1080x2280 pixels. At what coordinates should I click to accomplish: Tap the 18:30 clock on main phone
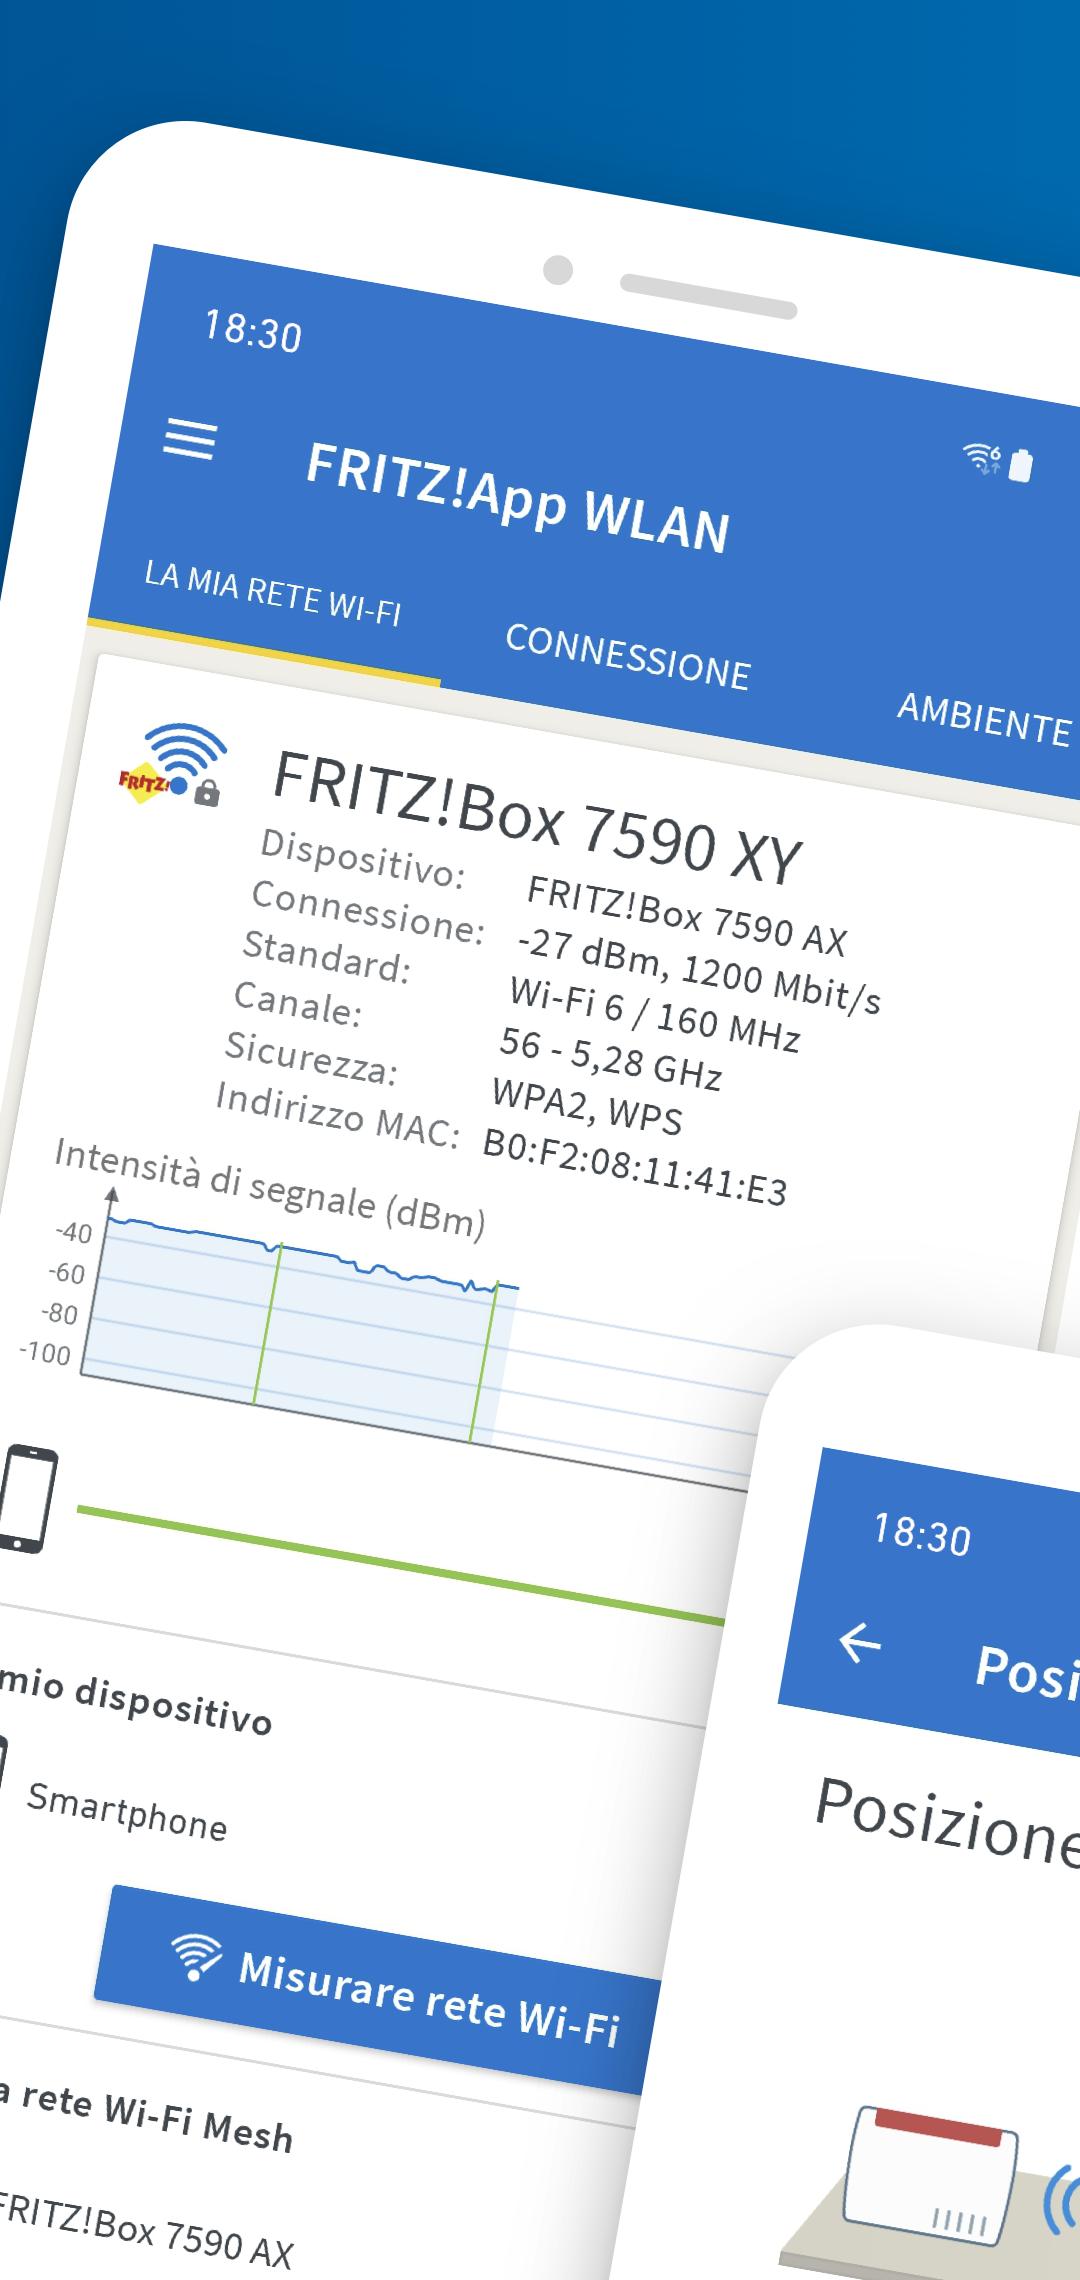pyautogui.click(x=252, y=330)
